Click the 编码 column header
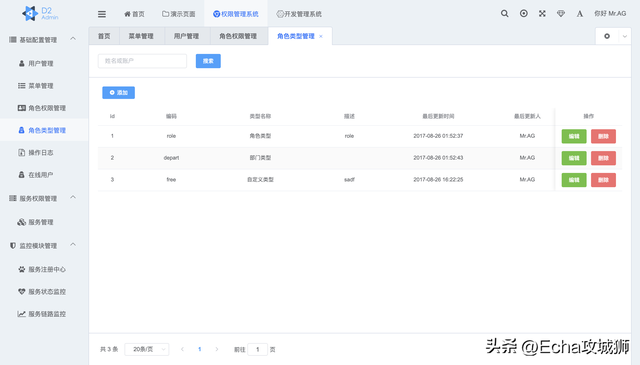Screen dimensions: 640x365 (171, 116)
